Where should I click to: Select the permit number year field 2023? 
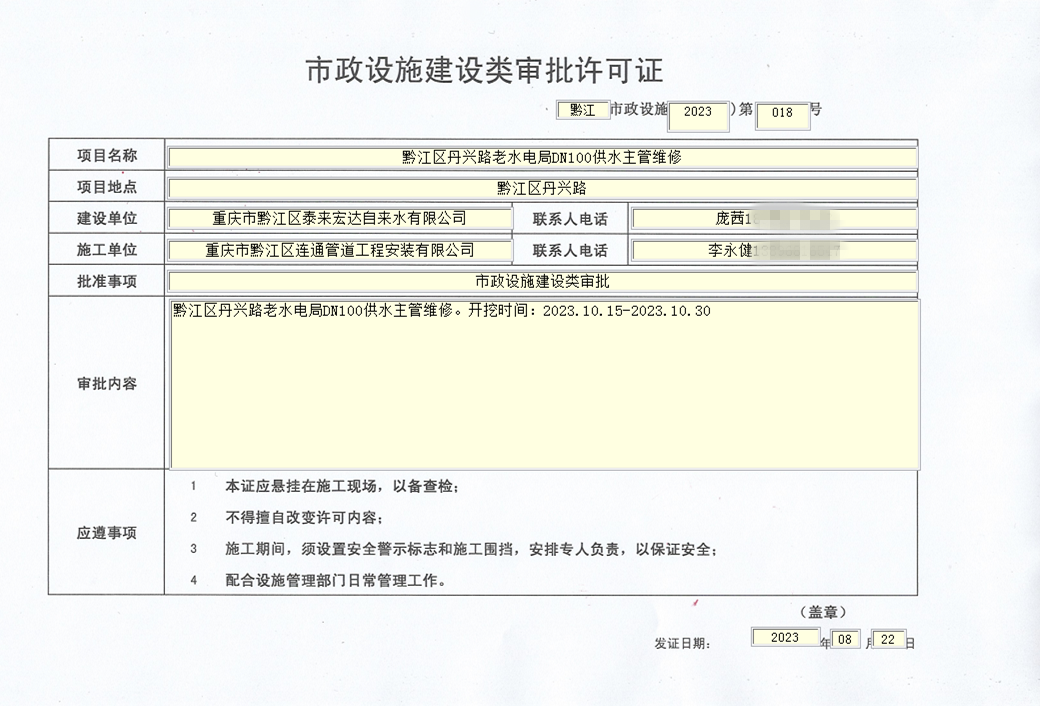[698, 117]
